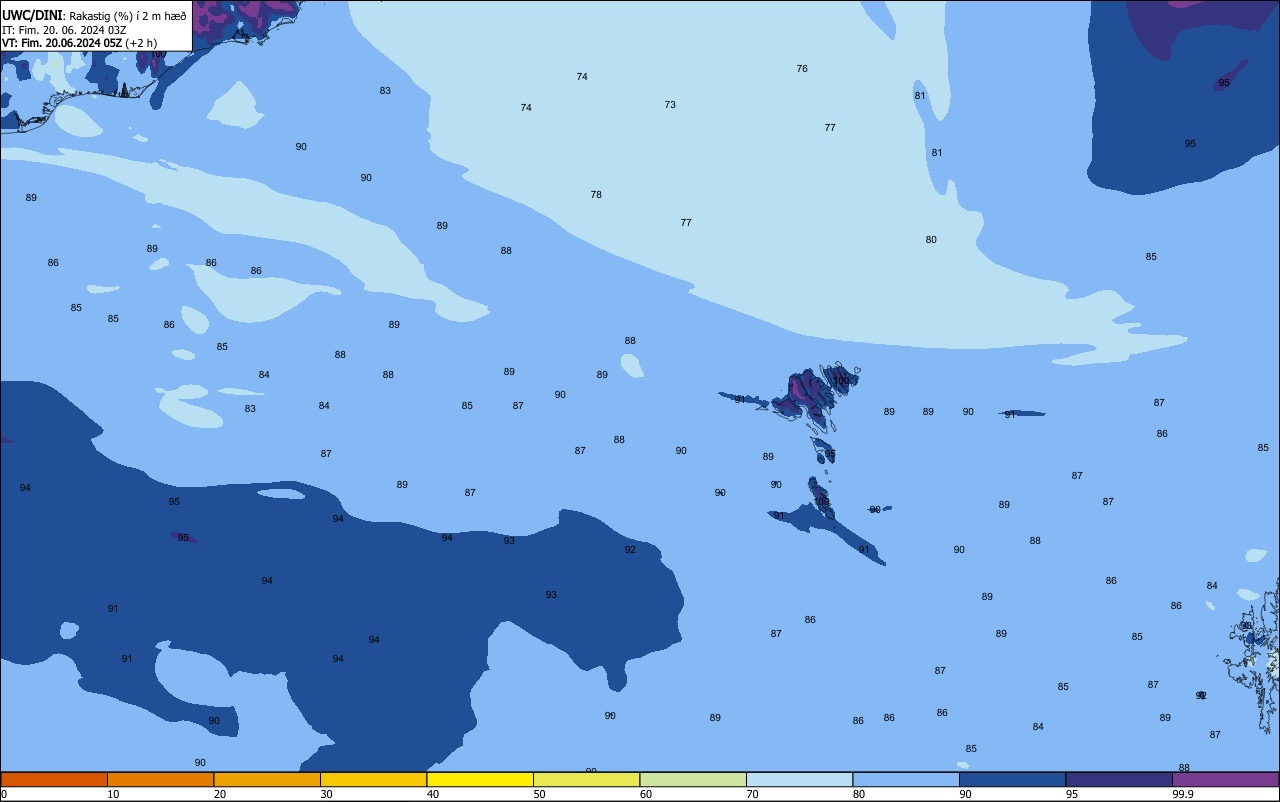Click the 40–50 bright yellow legend swatch

480,779
